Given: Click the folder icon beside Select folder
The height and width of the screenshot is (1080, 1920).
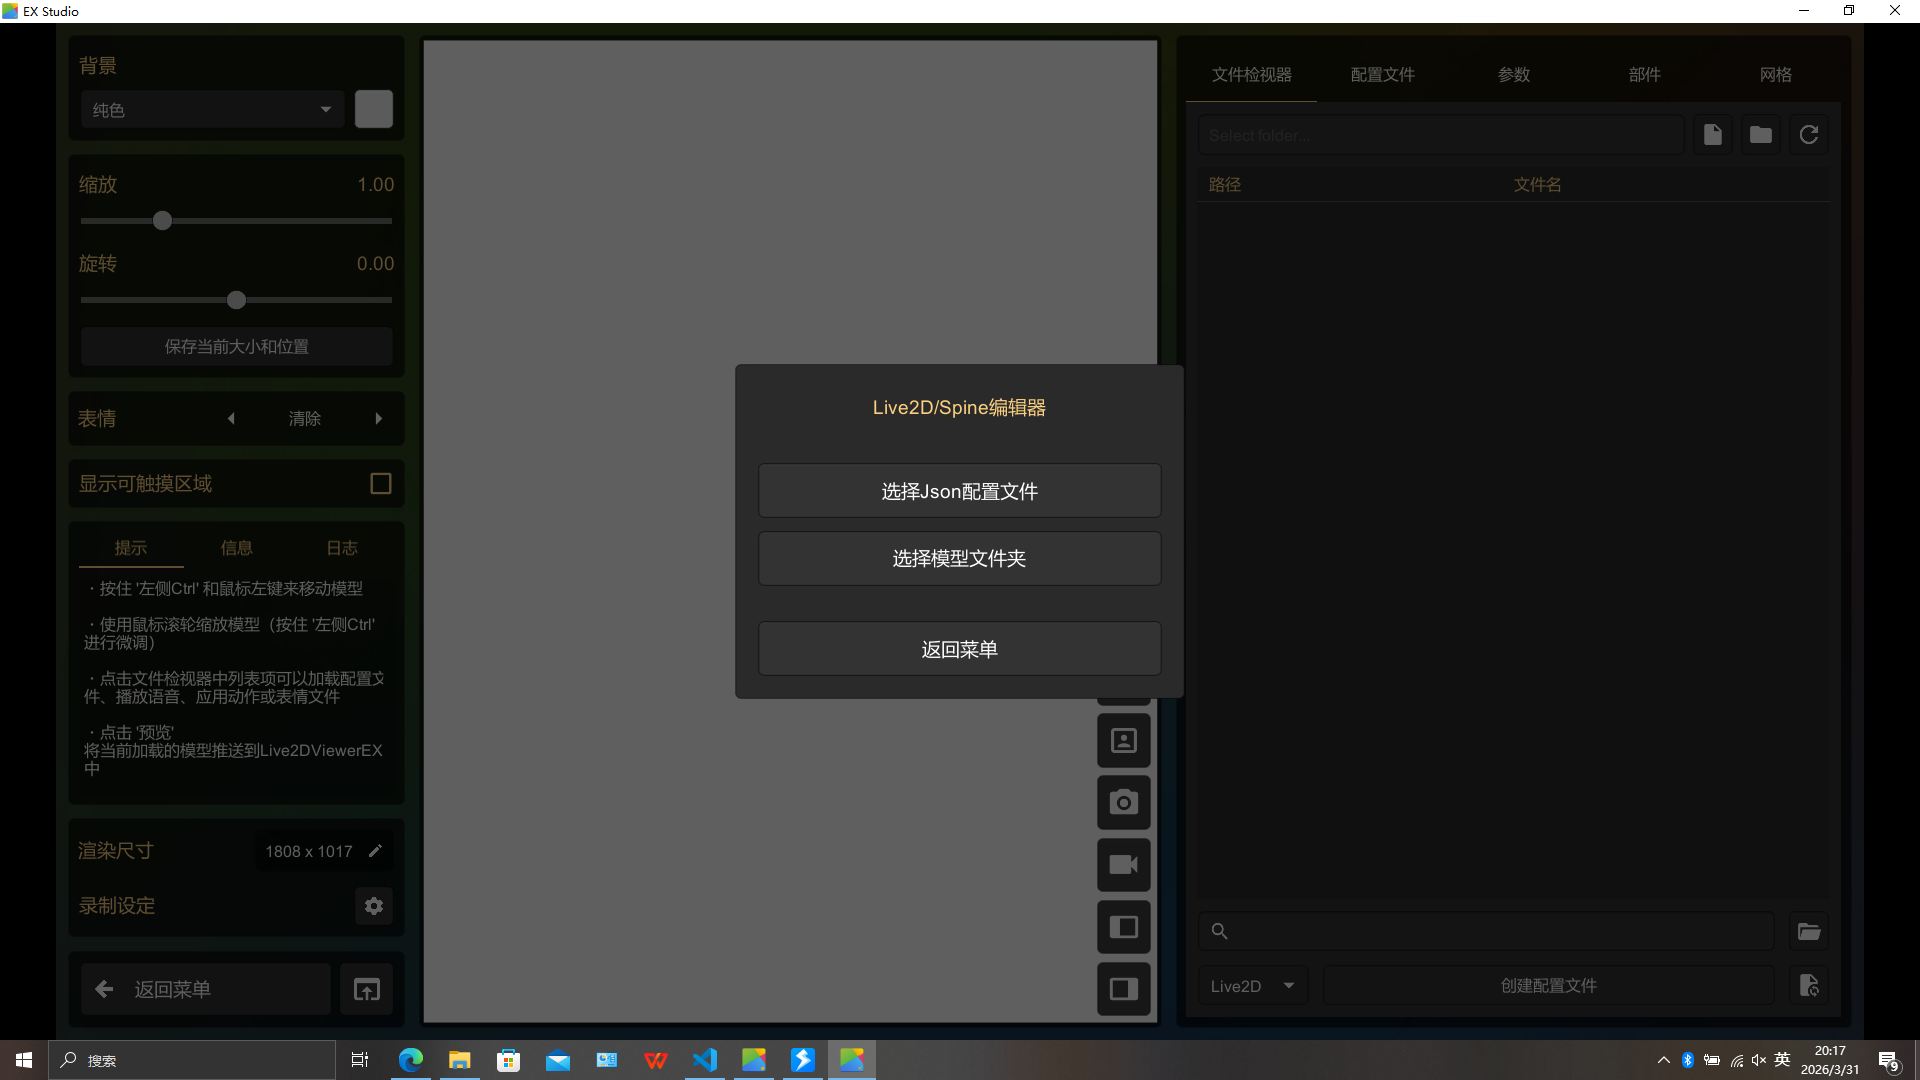Looking at the screenshot, I should [x=1760, y=135].
